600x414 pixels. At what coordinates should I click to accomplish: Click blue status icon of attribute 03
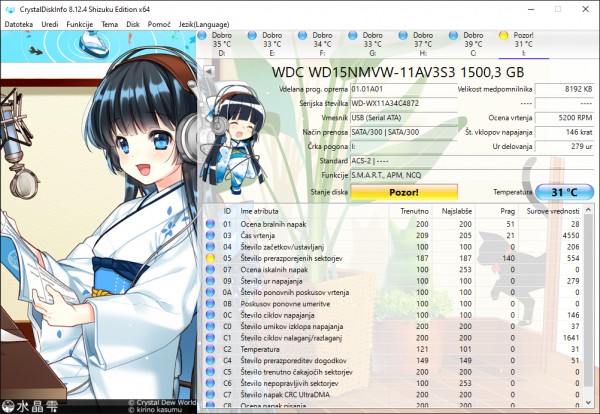(x=210, y=235)
